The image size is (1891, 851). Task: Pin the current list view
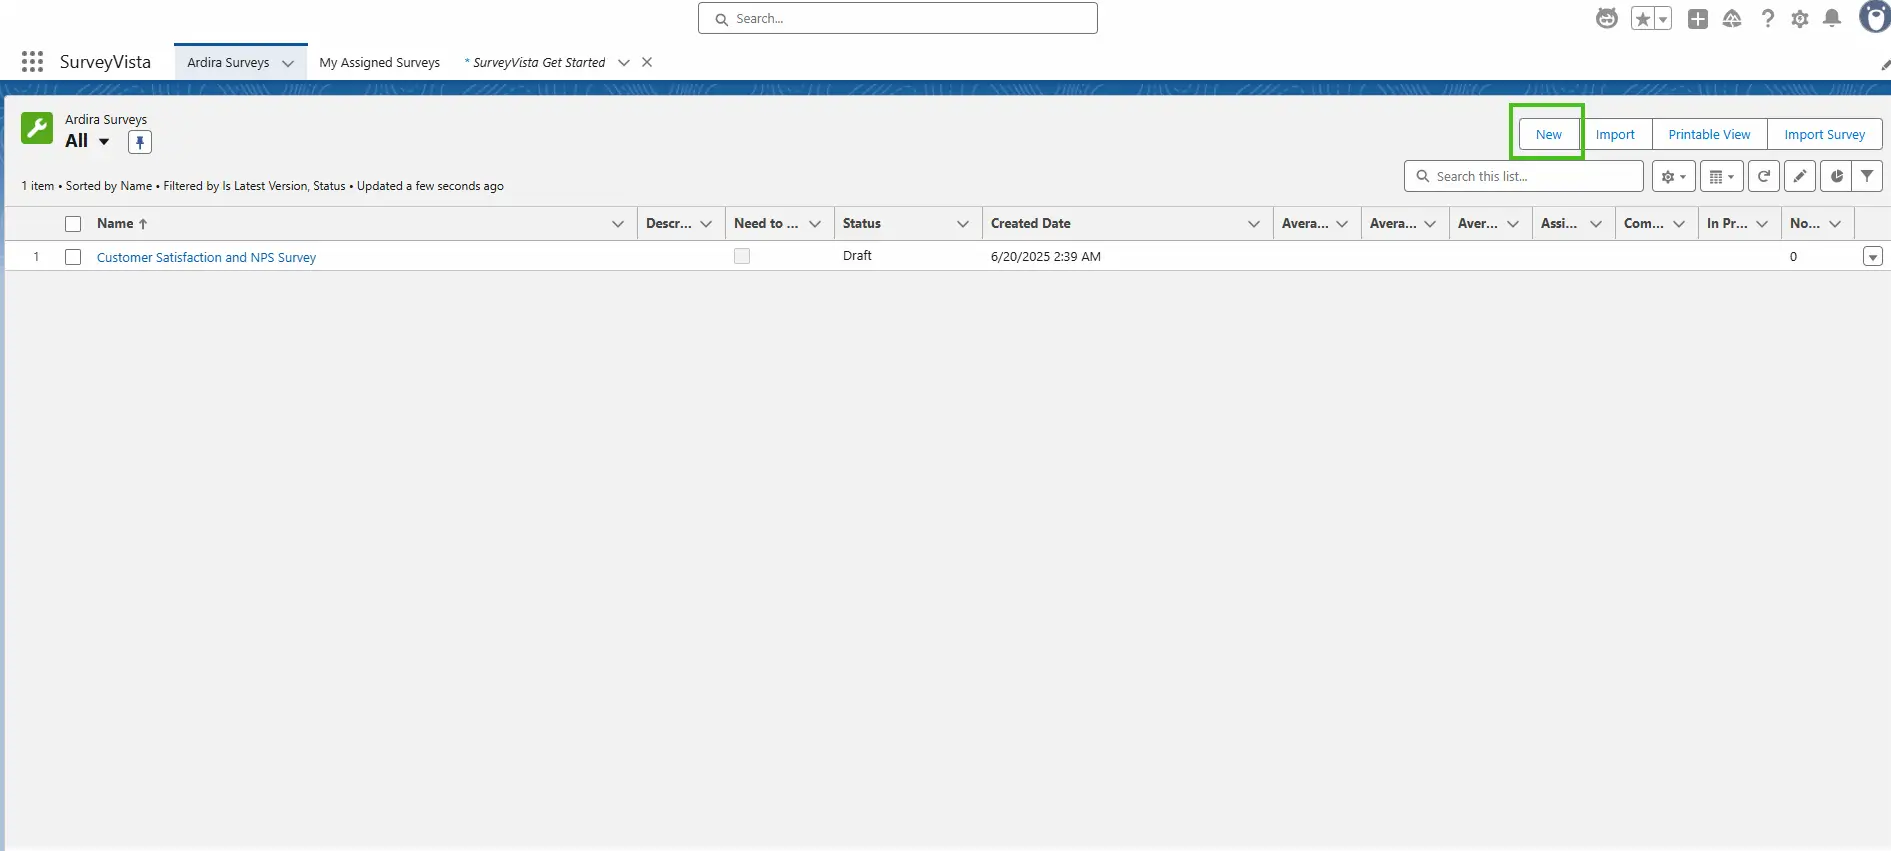[x=140, y=142]
